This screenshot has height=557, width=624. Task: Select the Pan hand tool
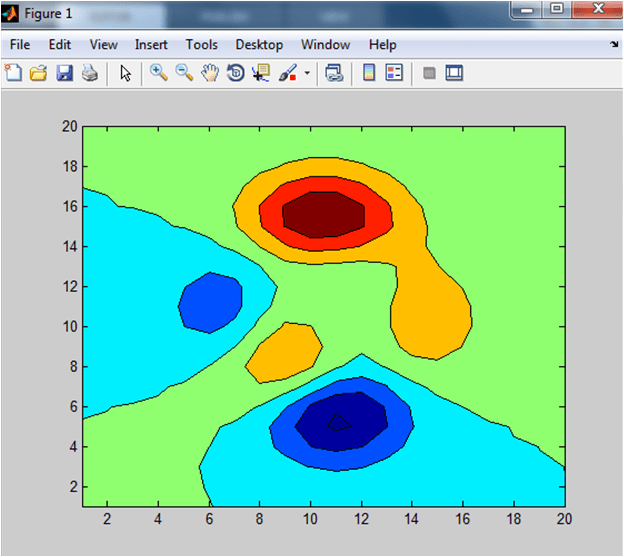click(210, 73)
